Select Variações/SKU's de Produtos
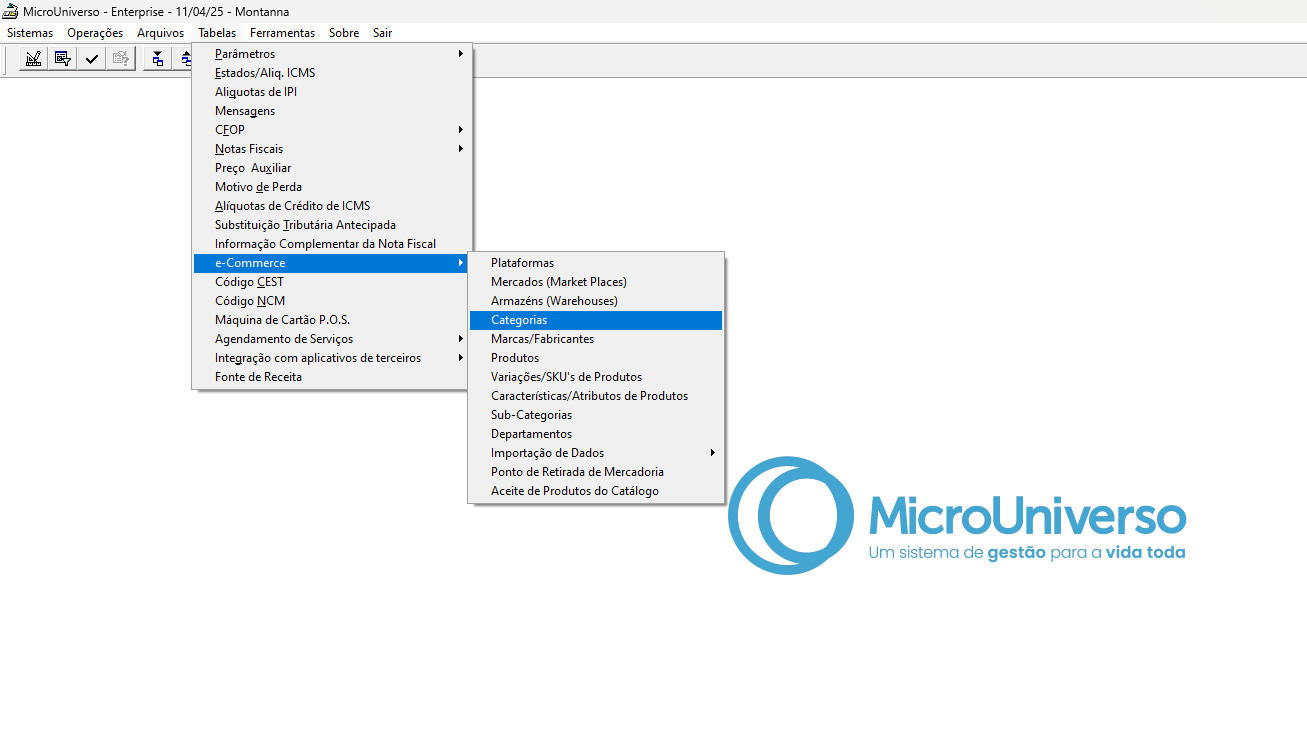This screenshot has width=1307, height=740. pos(596,377)
